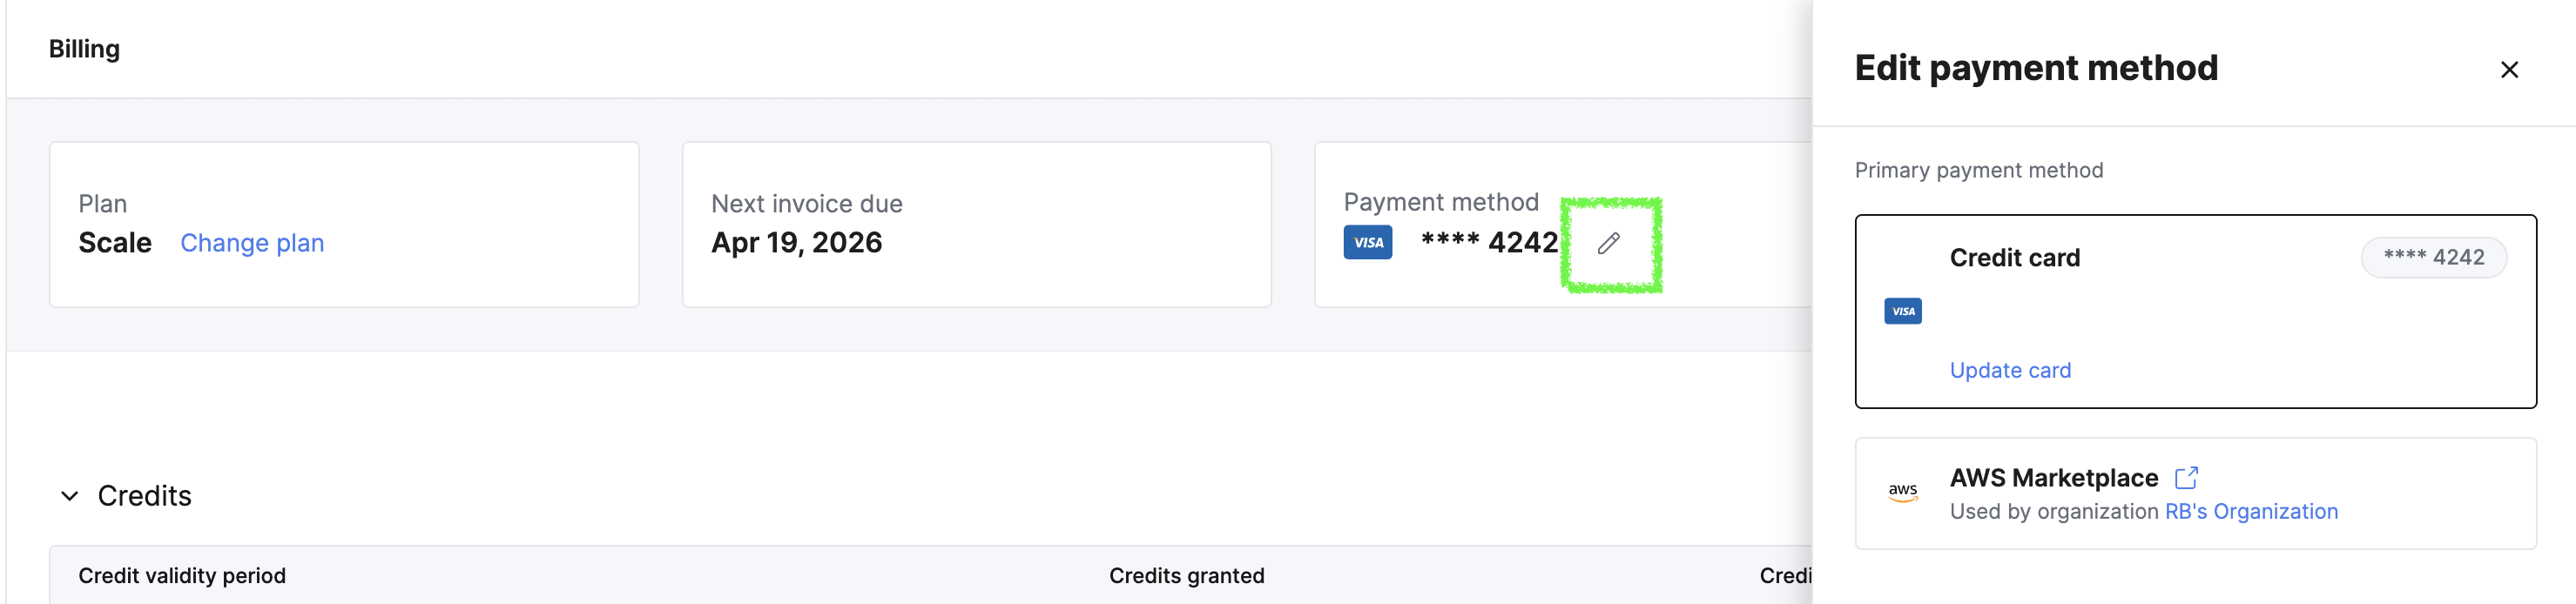The image size is (2576, 604).
Task: Click the Visa logo in Credit card option
Action: coord(1902,311)
